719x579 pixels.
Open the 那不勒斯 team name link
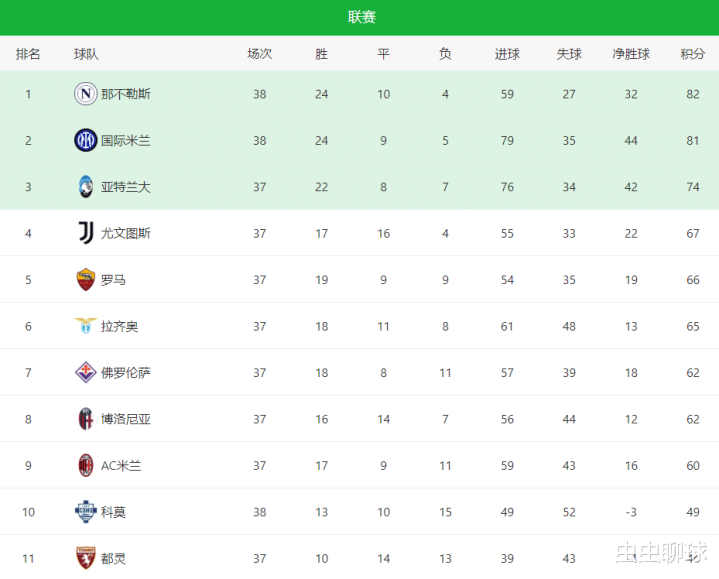126,94
